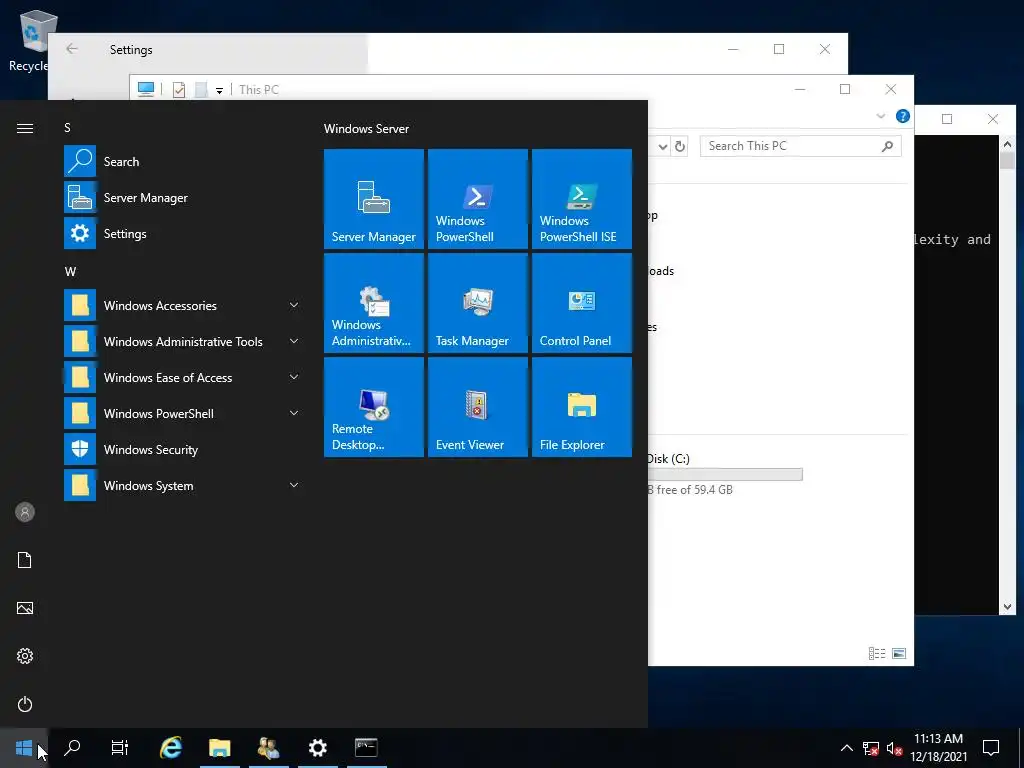Go back in the Settings window
1024x768 pixels.
coord(72,49)
